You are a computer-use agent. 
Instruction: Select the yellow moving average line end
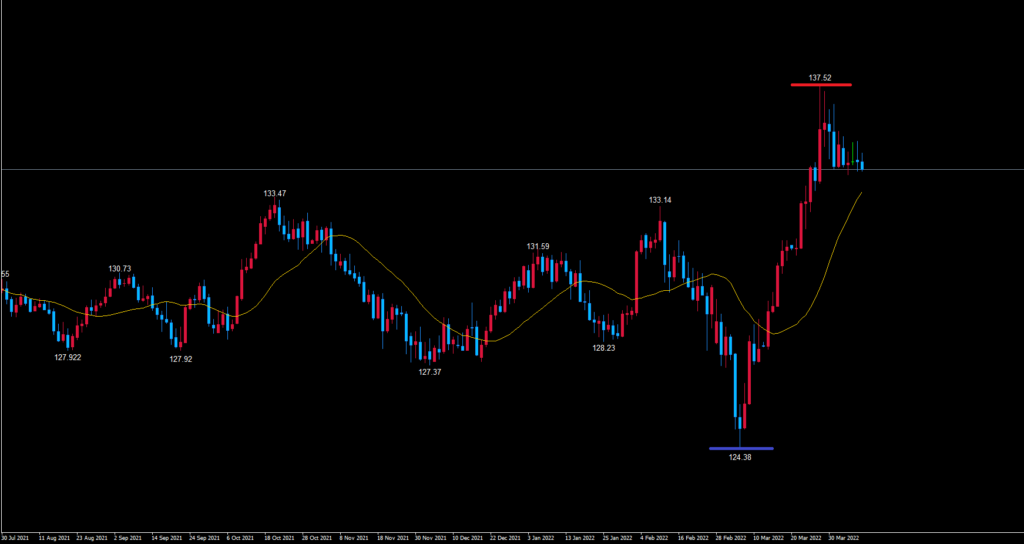(860, 193)
